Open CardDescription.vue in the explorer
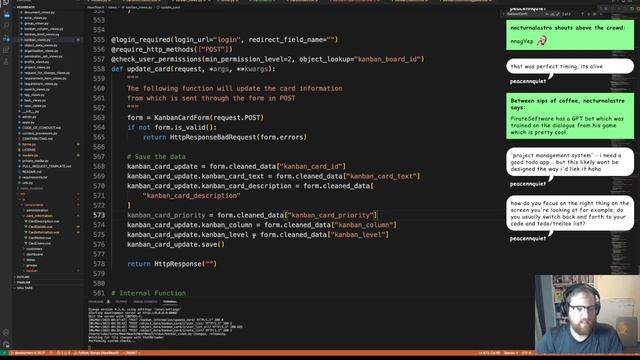The height and width of the screenshot is (360, 640). click(x=43, y=221)
